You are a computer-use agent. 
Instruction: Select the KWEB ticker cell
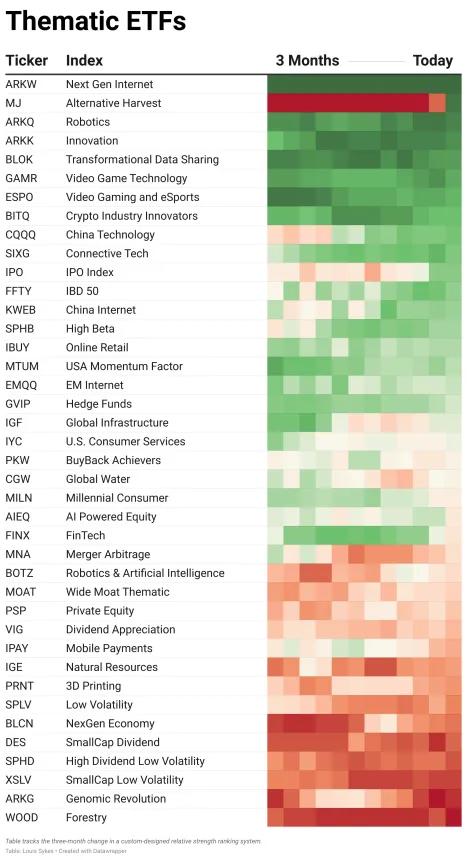[x=20, y=310]
